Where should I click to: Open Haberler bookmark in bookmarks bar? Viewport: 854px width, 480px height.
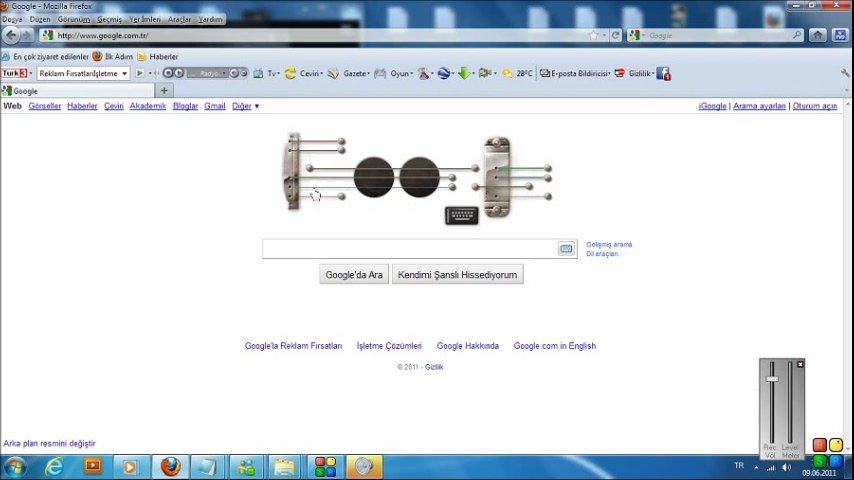(158, 57)
